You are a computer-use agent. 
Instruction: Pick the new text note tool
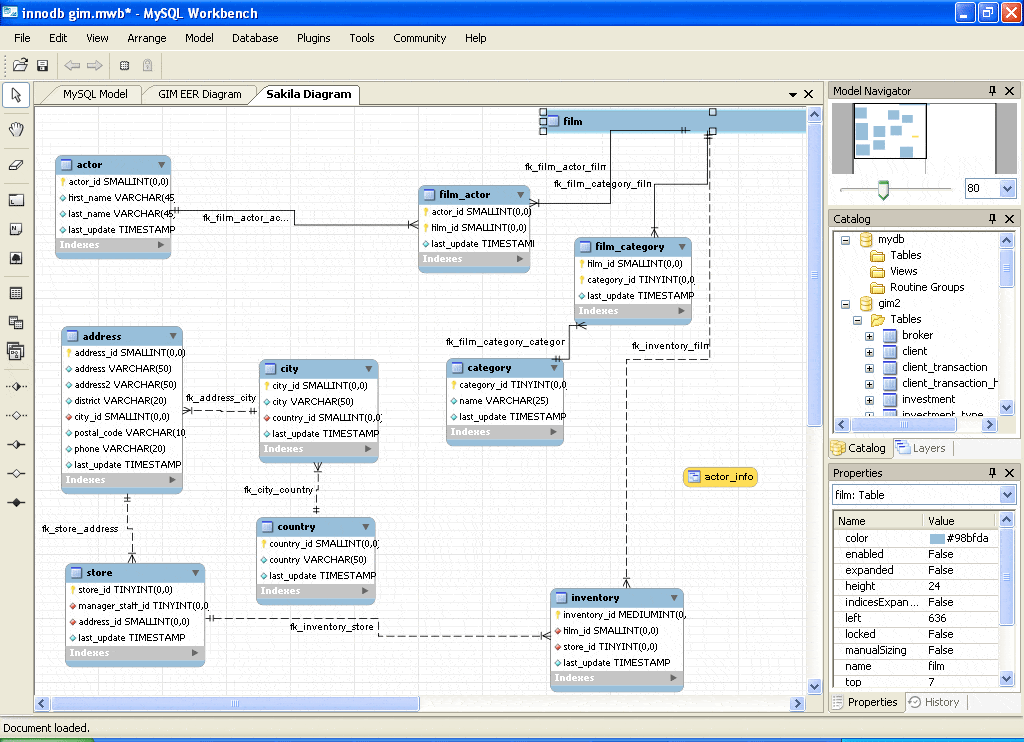[16, 229]
